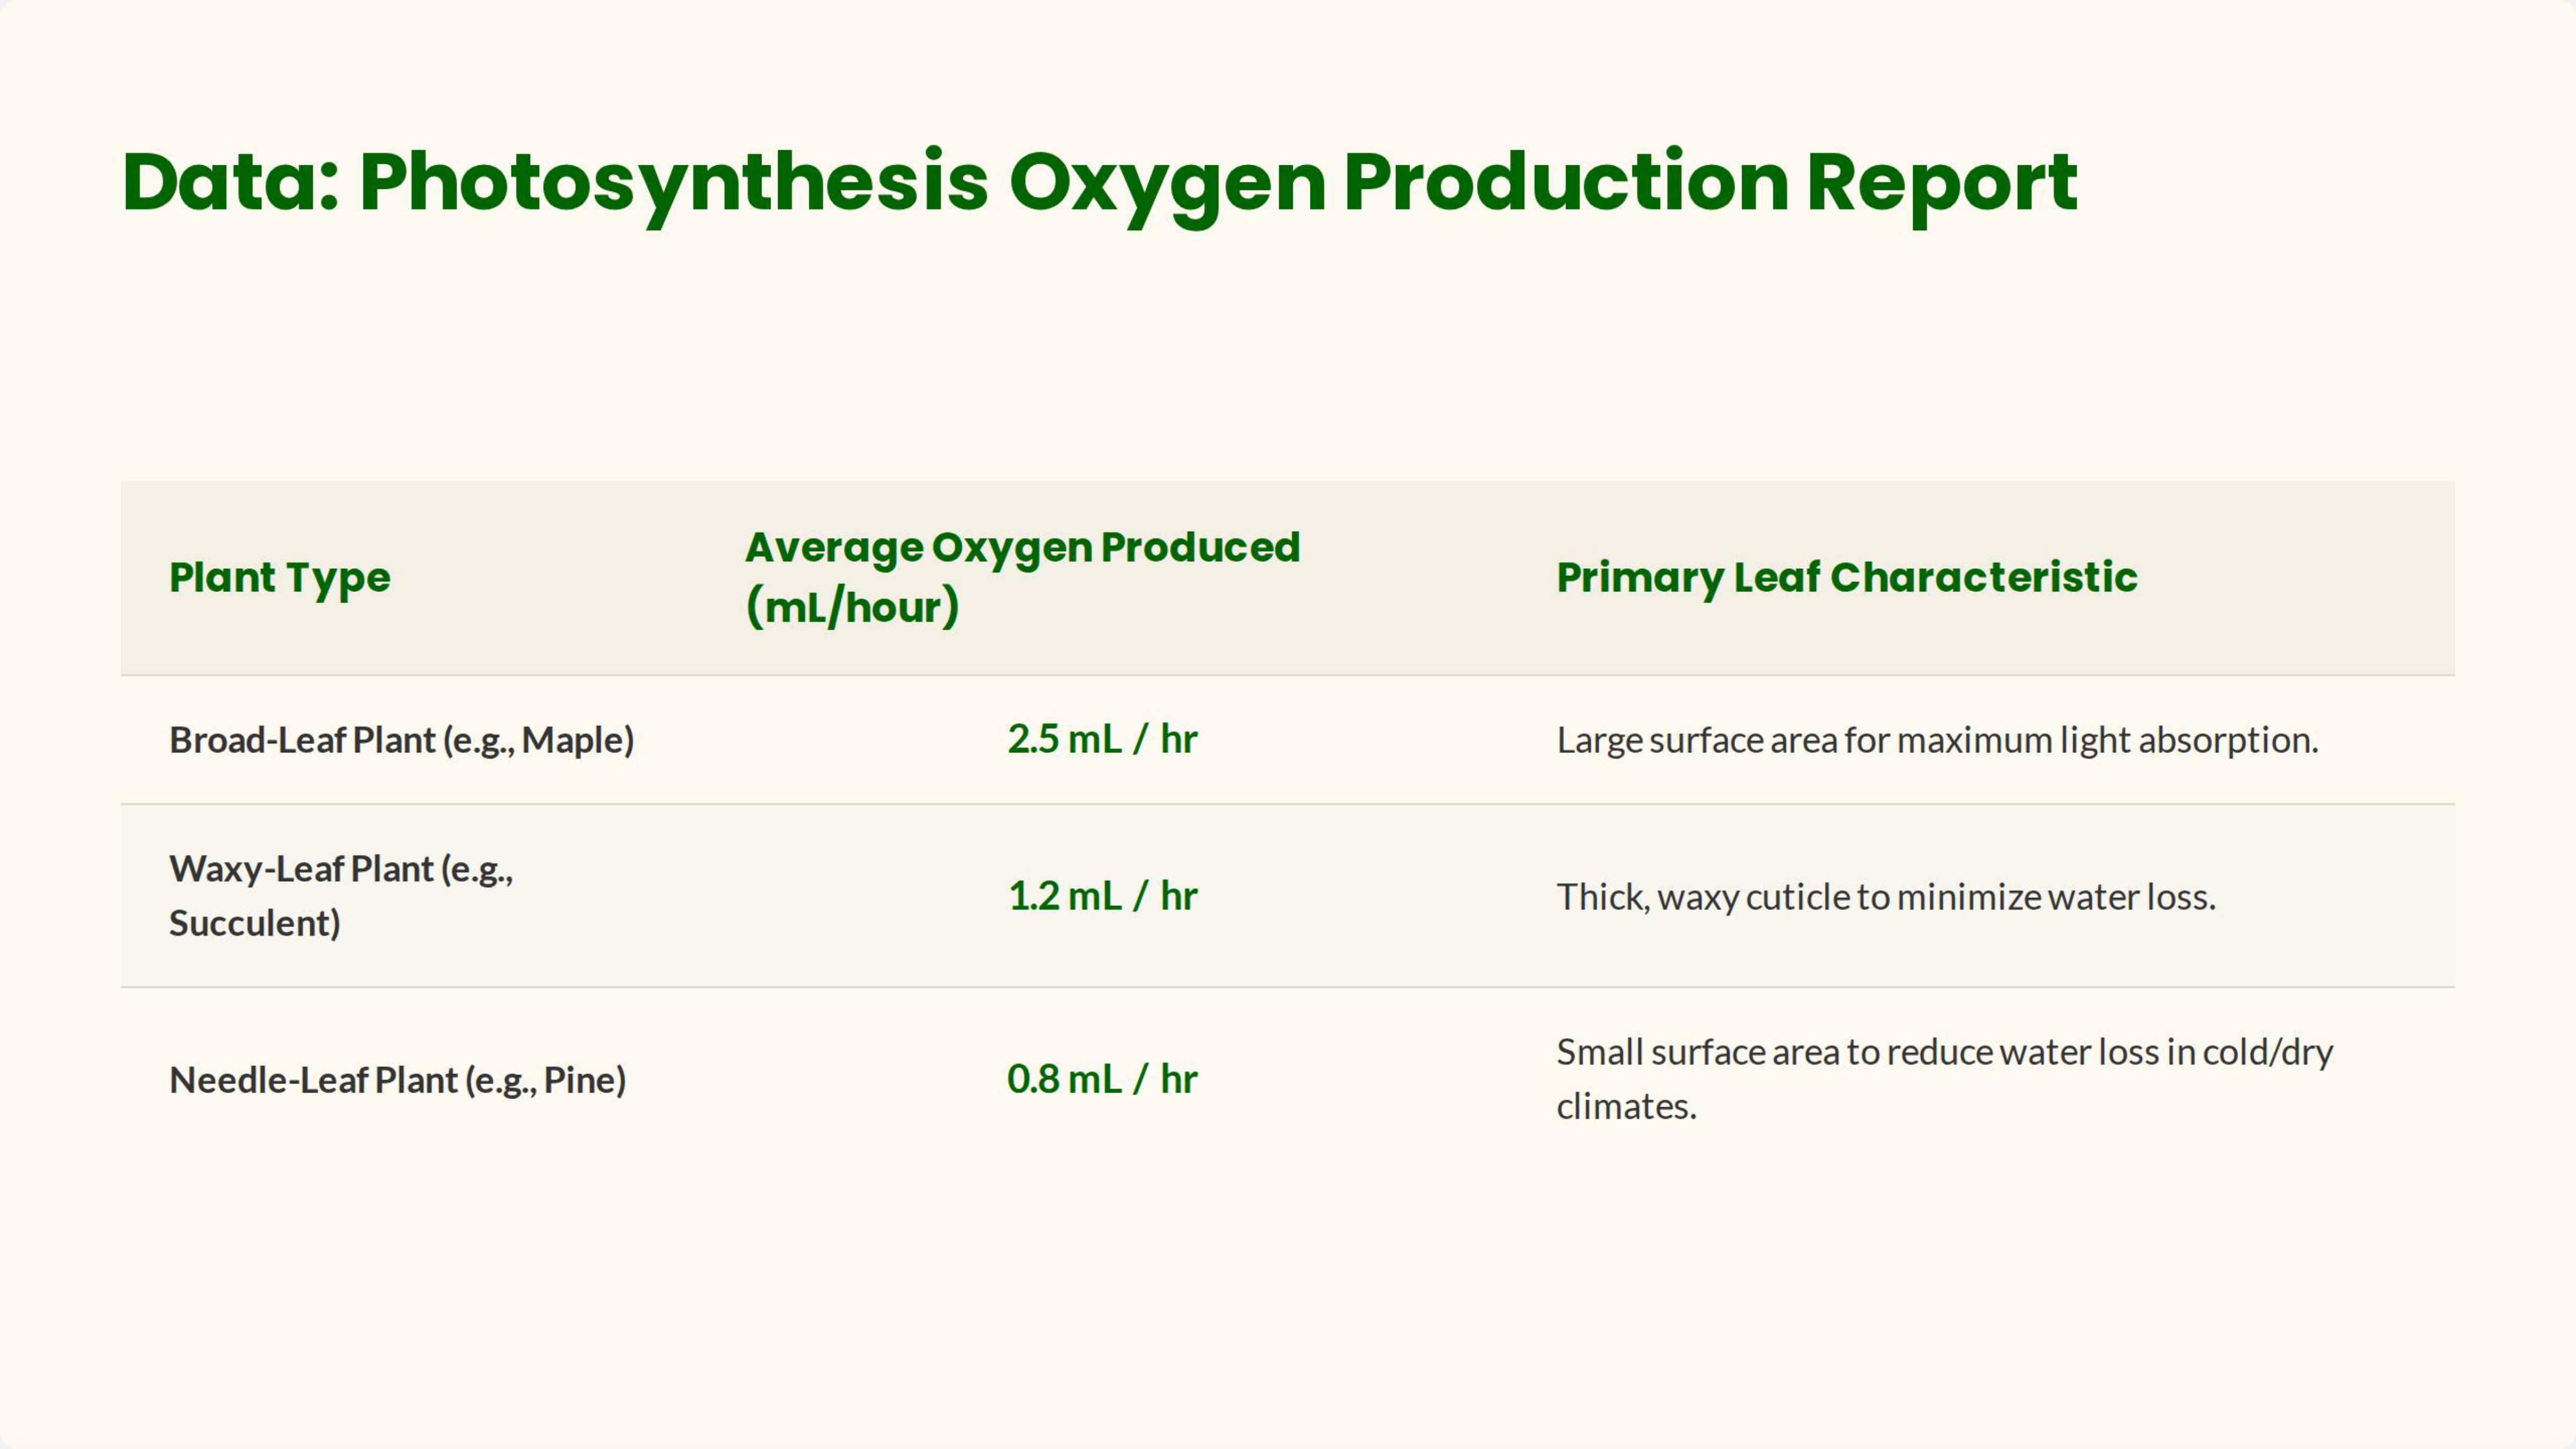Click the word 'Succulent)' in the waxy-leaf row
The image size is (2576, 1449).
(254, 923)
